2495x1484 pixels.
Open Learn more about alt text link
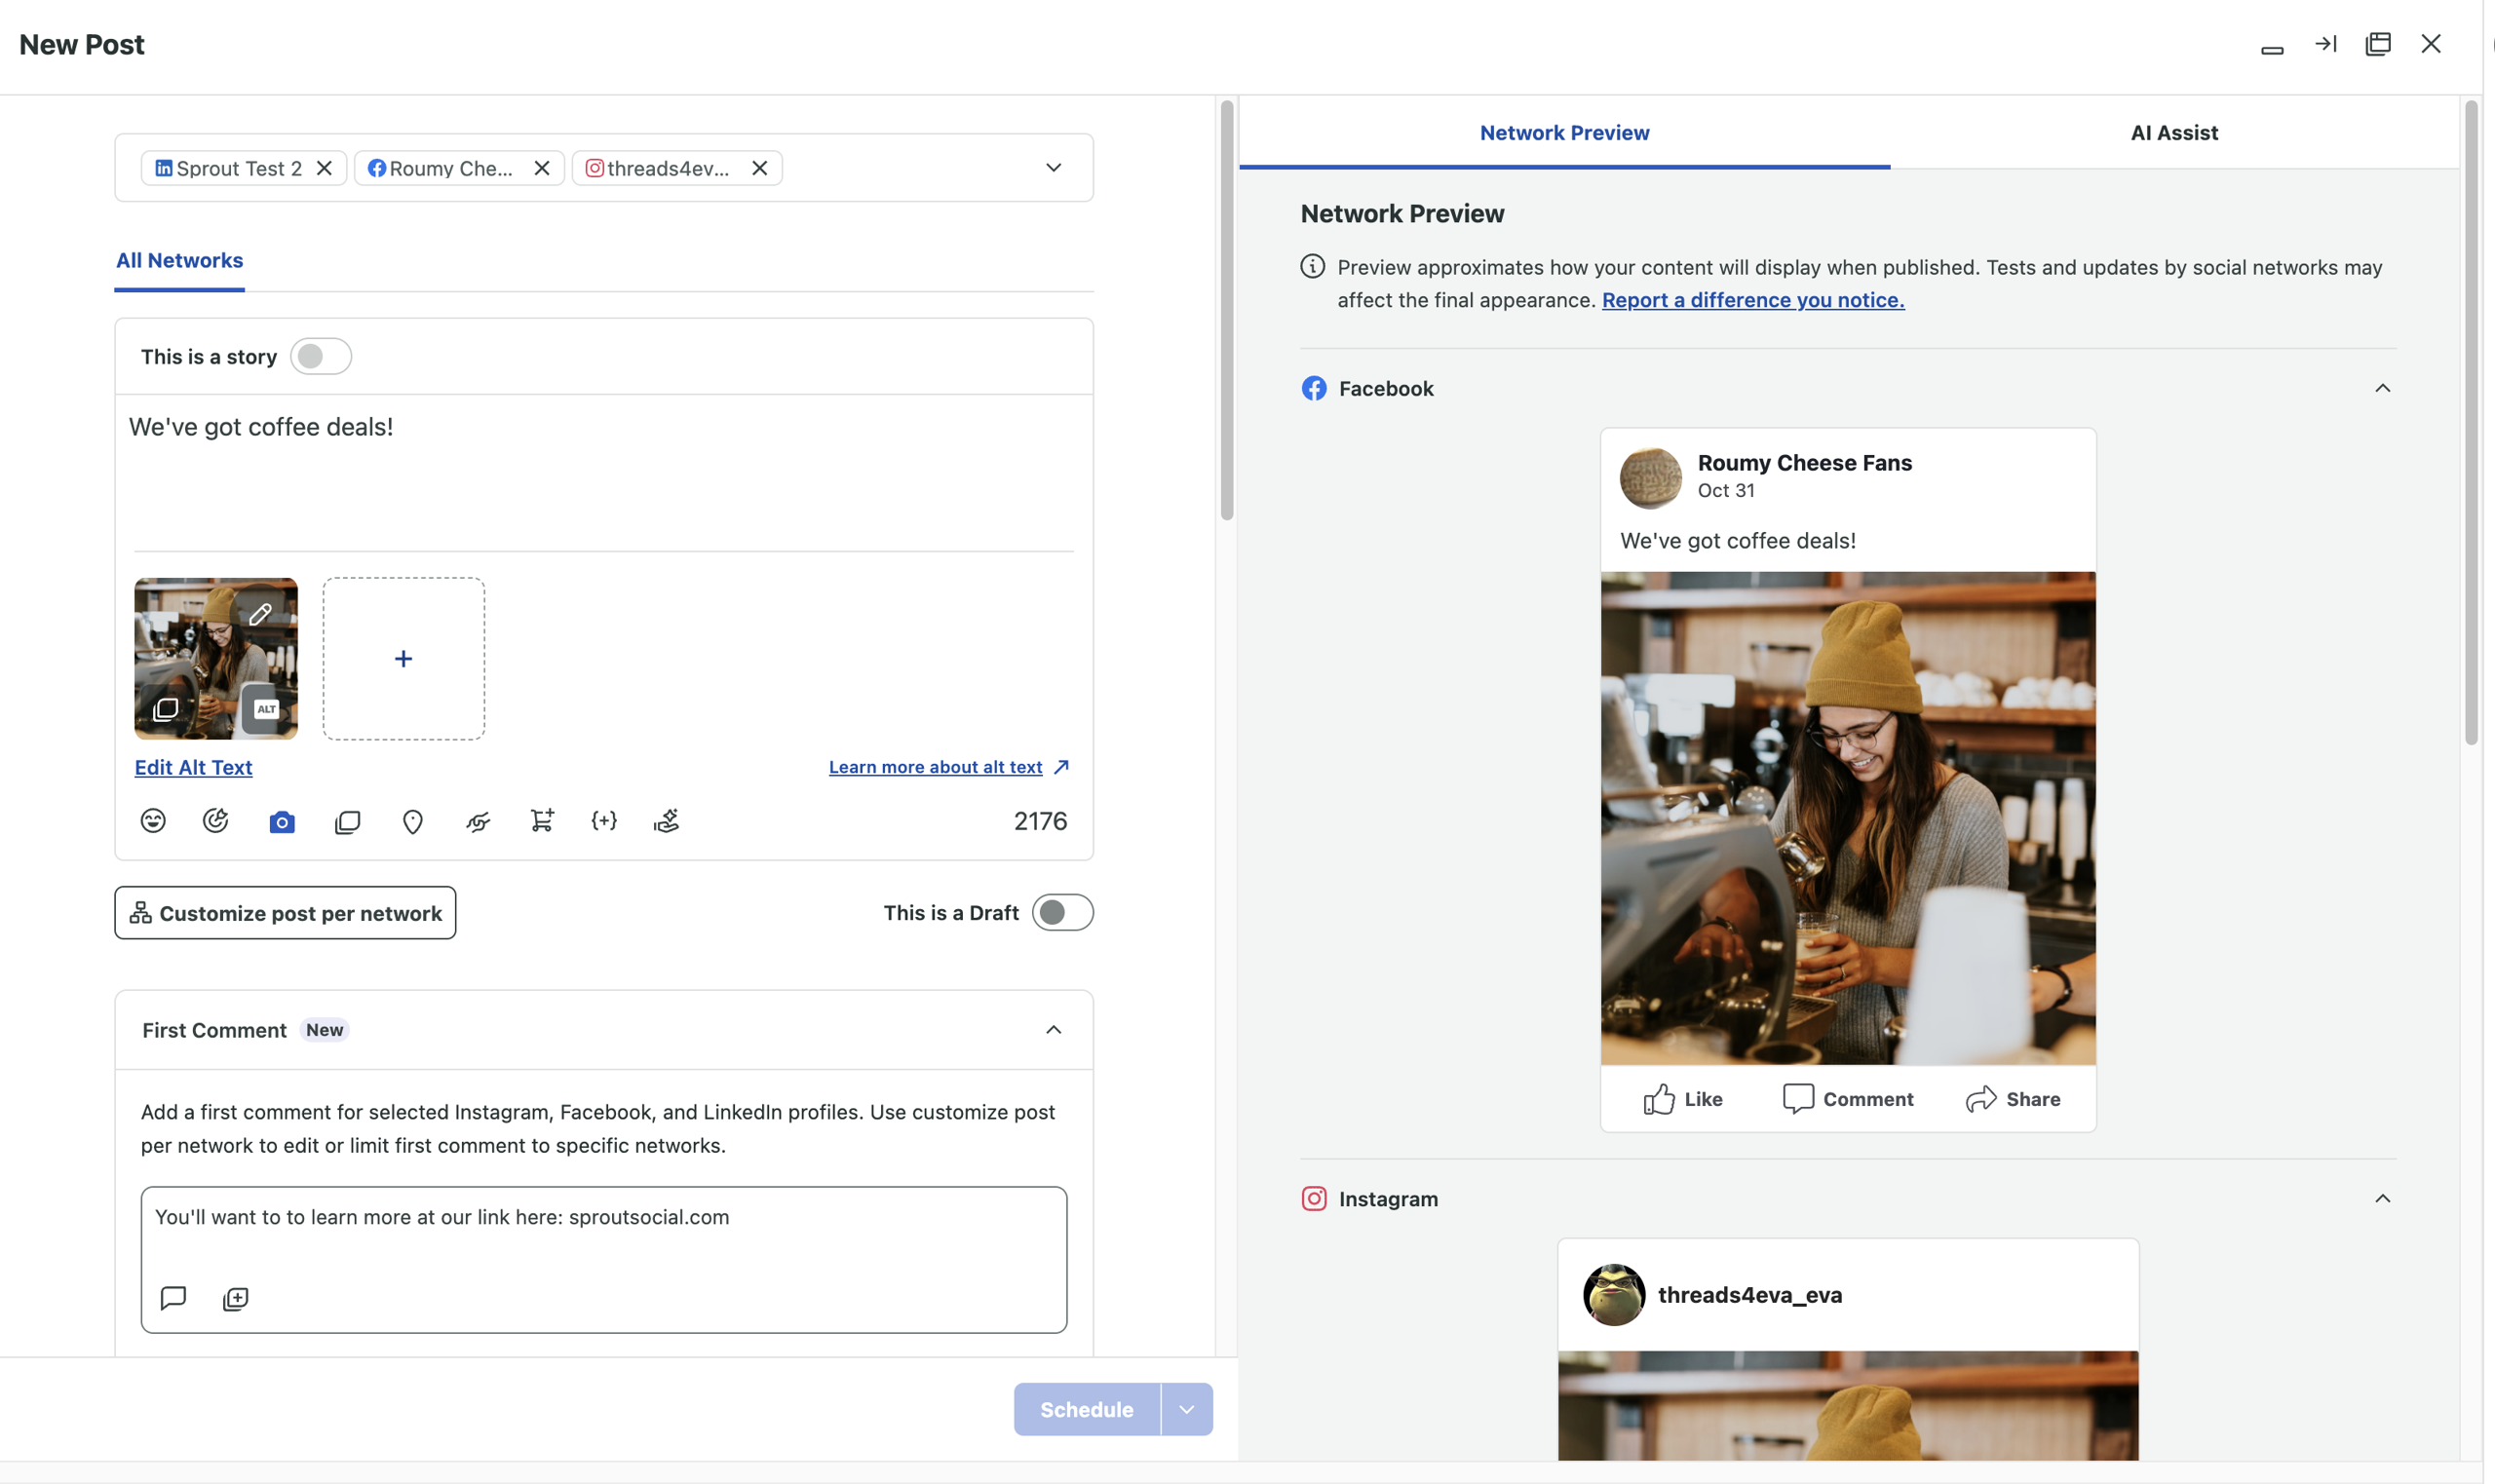click(x=949, y=767)
